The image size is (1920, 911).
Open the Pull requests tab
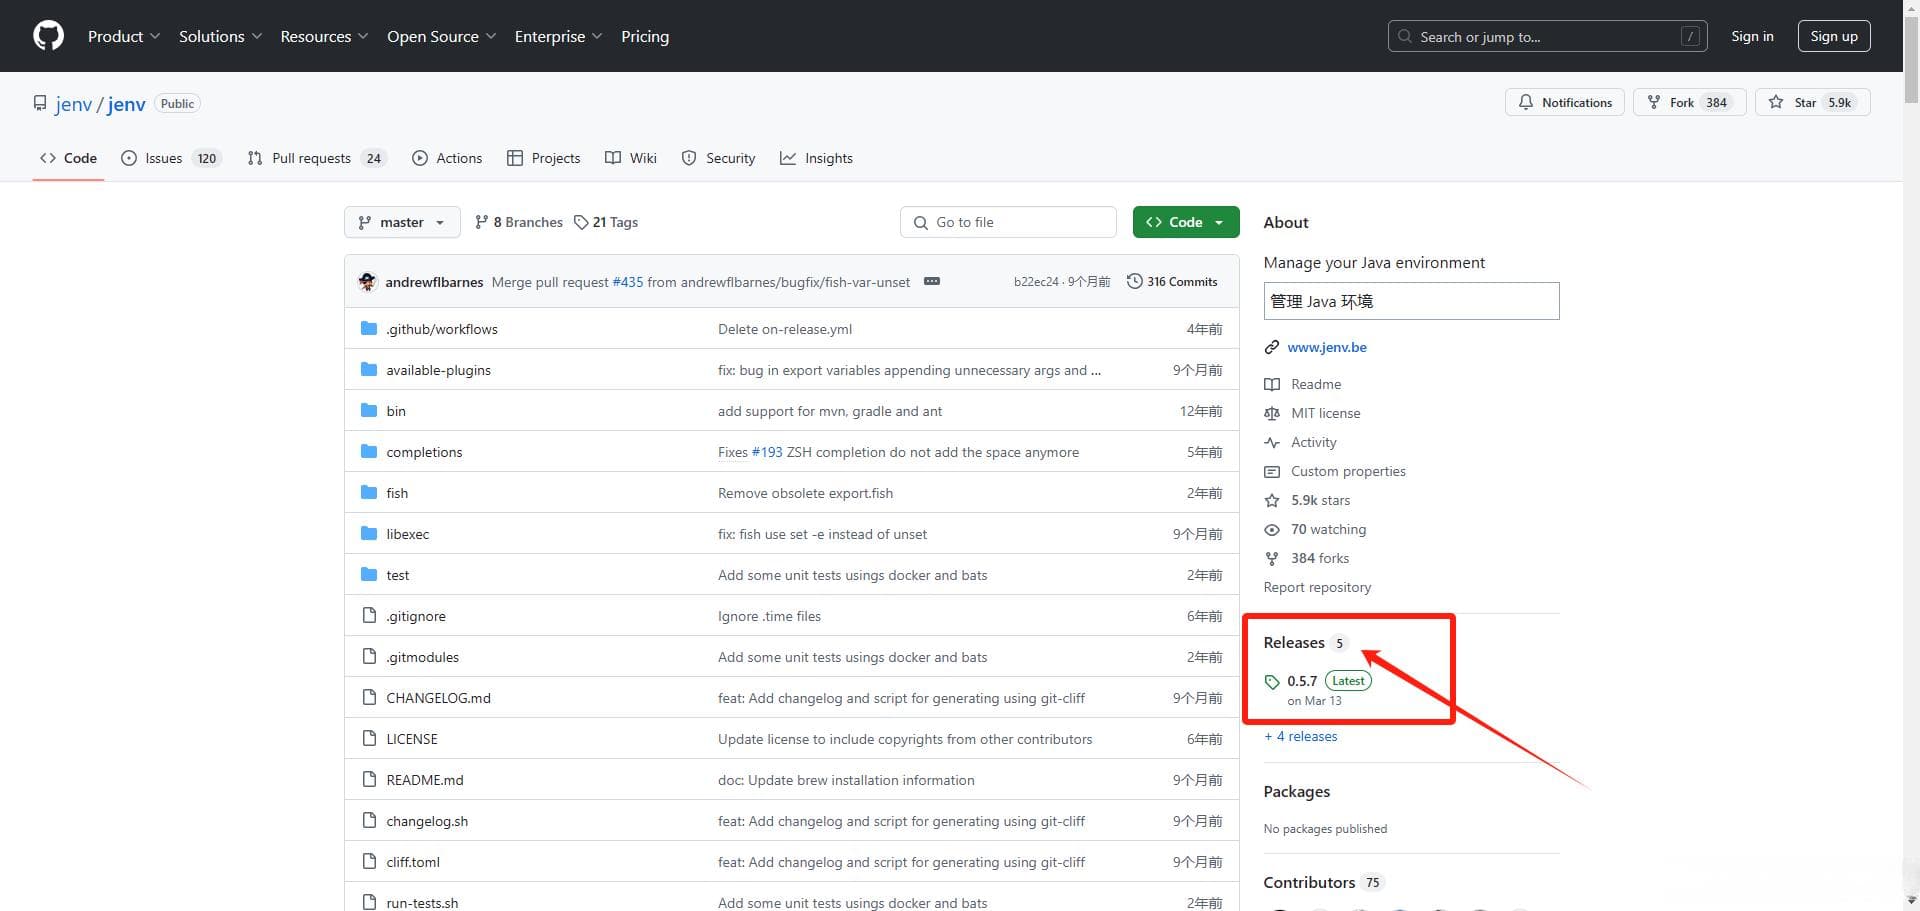(x=315, y=158)
